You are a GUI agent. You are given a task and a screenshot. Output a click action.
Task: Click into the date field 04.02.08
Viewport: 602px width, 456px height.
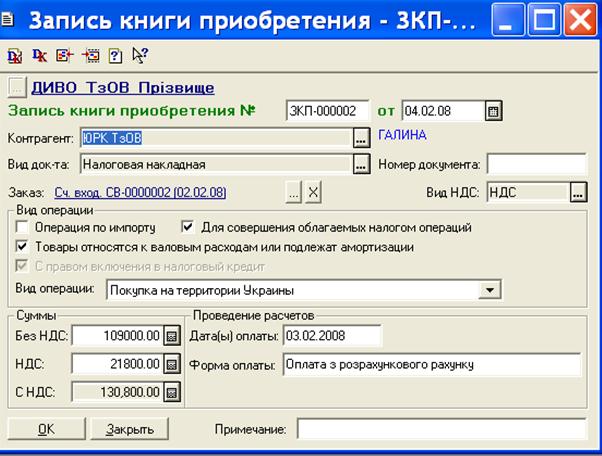[443, 111]
